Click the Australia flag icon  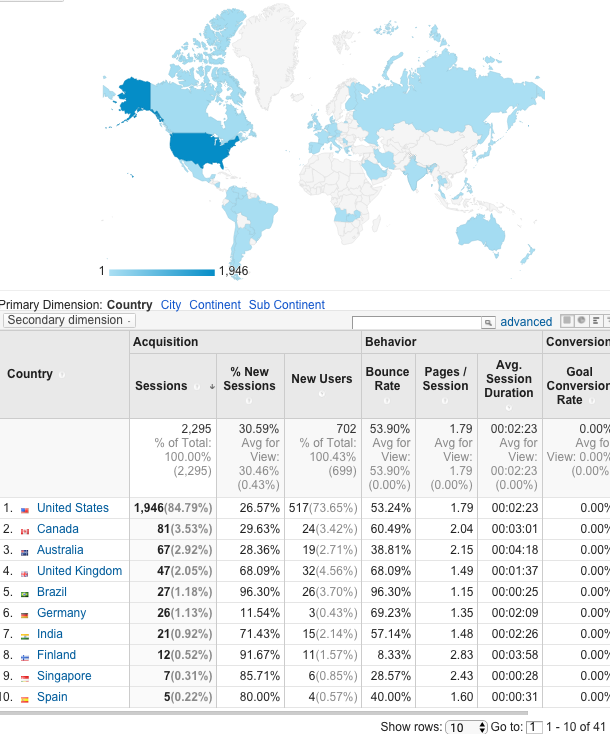click(25, 552)
